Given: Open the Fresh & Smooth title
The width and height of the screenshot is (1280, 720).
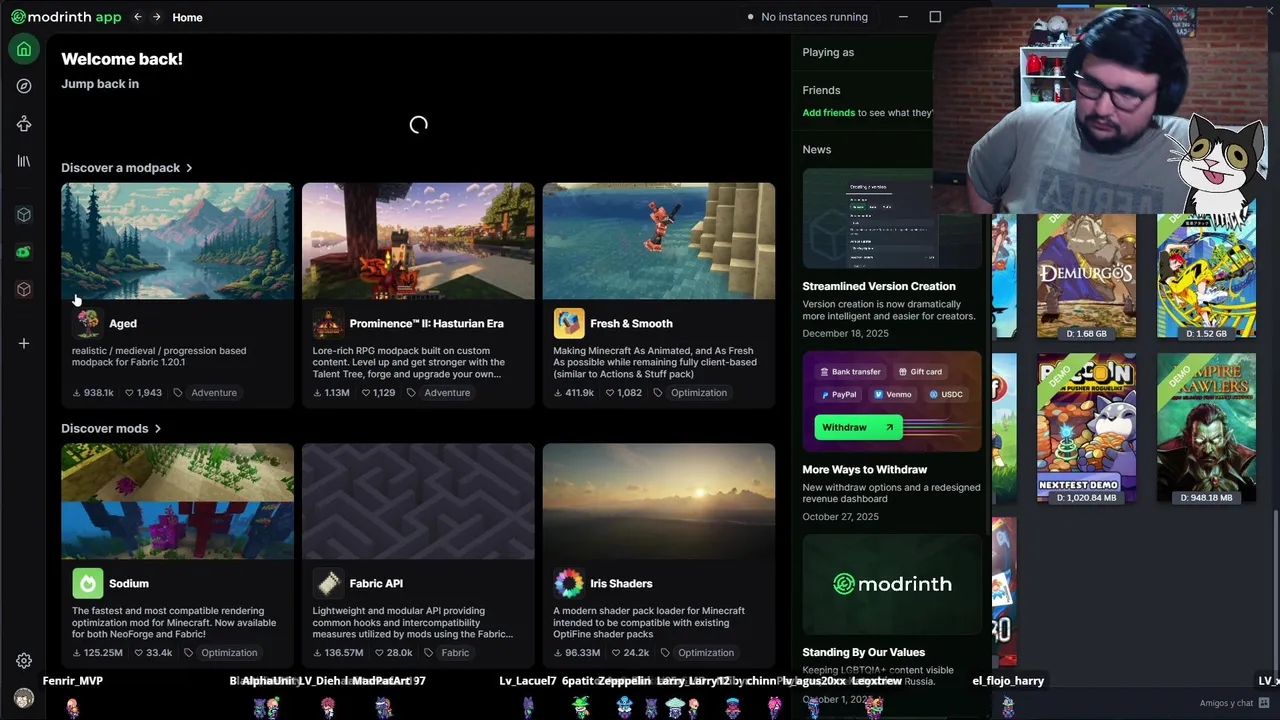Looking at the screenshot, I should pos(631,323).
